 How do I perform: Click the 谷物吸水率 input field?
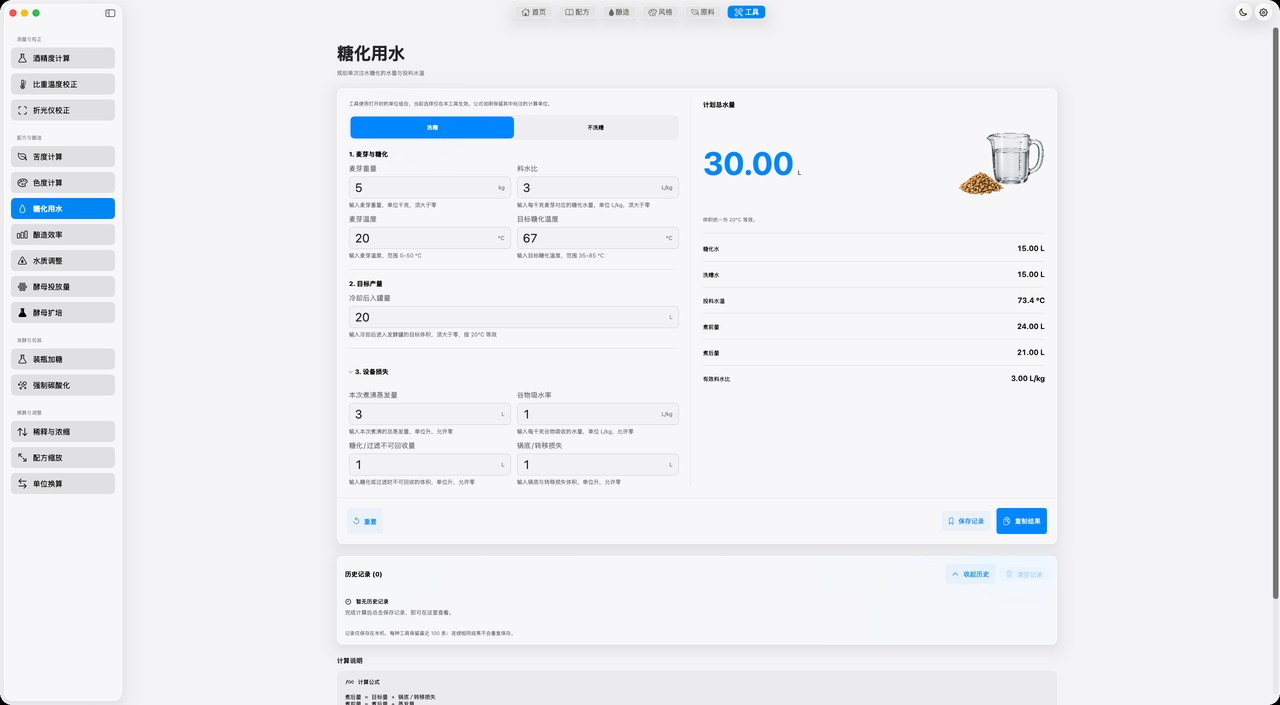click(x=597, y=414)
